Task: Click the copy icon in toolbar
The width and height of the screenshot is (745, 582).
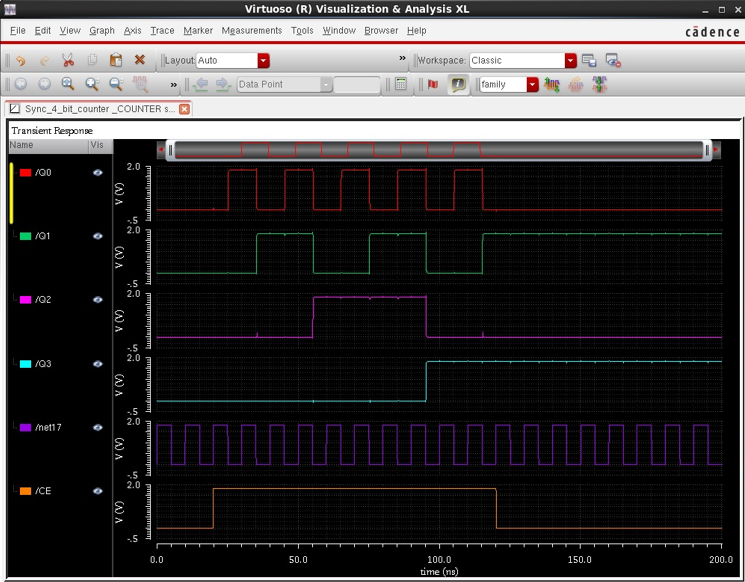Action: click(92, 60)
